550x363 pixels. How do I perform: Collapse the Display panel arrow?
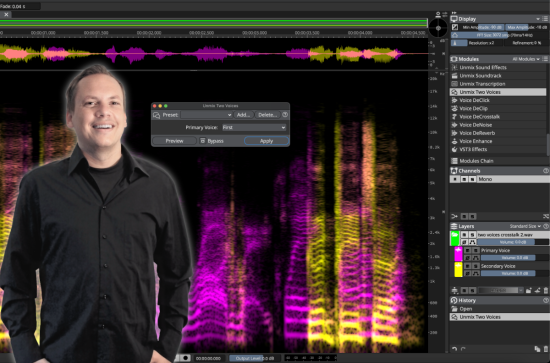tap(538, 19)
